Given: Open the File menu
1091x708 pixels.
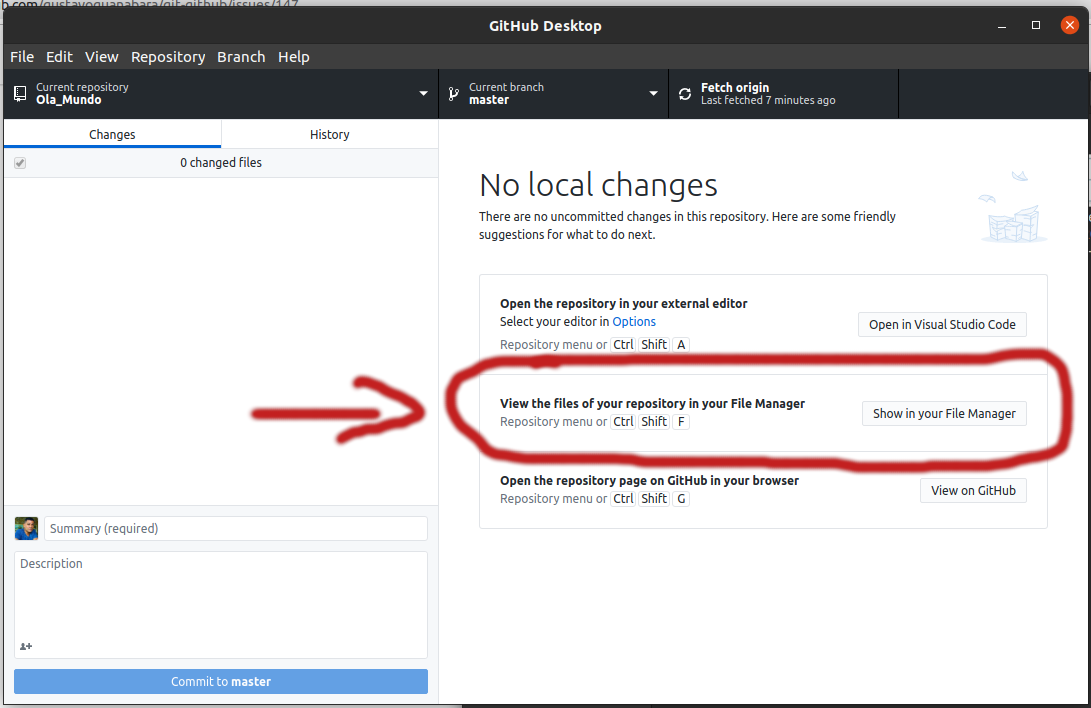Looking at the screenshot, I should point(21,57).
